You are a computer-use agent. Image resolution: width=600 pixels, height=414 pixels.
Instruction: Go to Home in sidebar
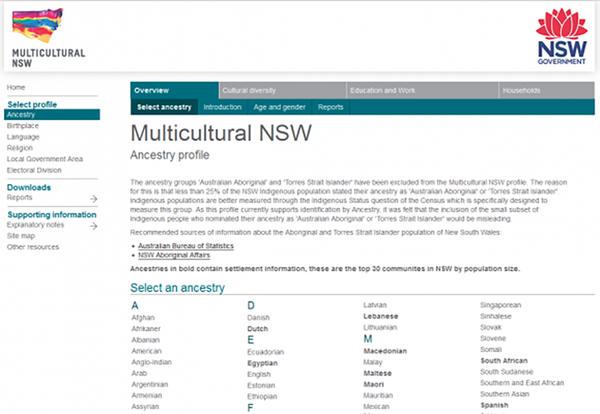click(16, 87)
